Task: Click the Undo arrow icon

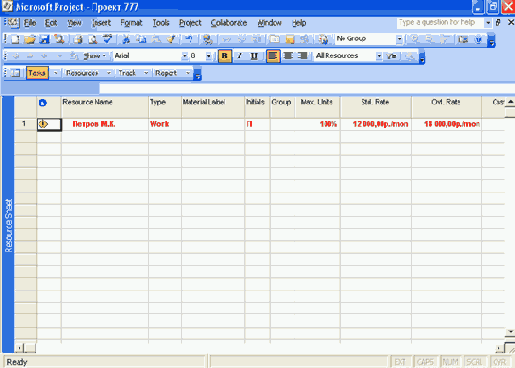Action: pyautogui.click(x=189, y=39)
